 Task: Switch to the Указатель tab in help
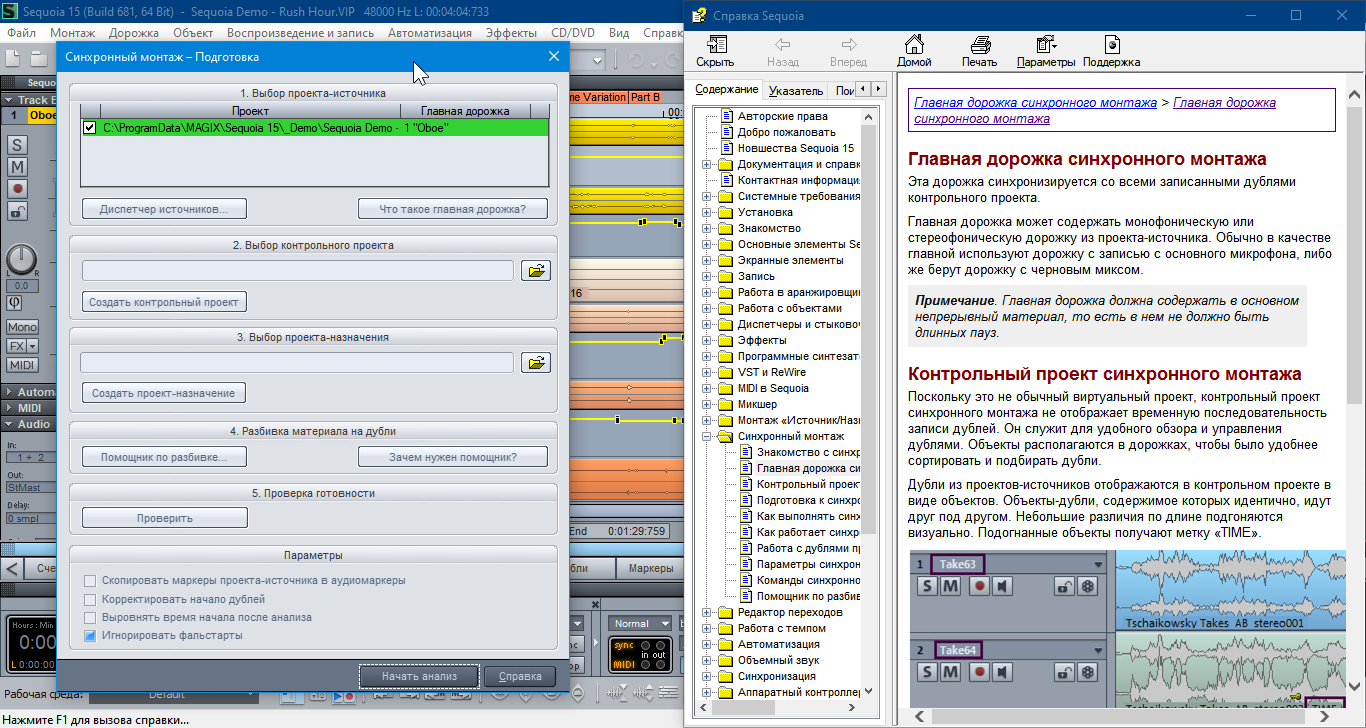click(x=796, y=90)
